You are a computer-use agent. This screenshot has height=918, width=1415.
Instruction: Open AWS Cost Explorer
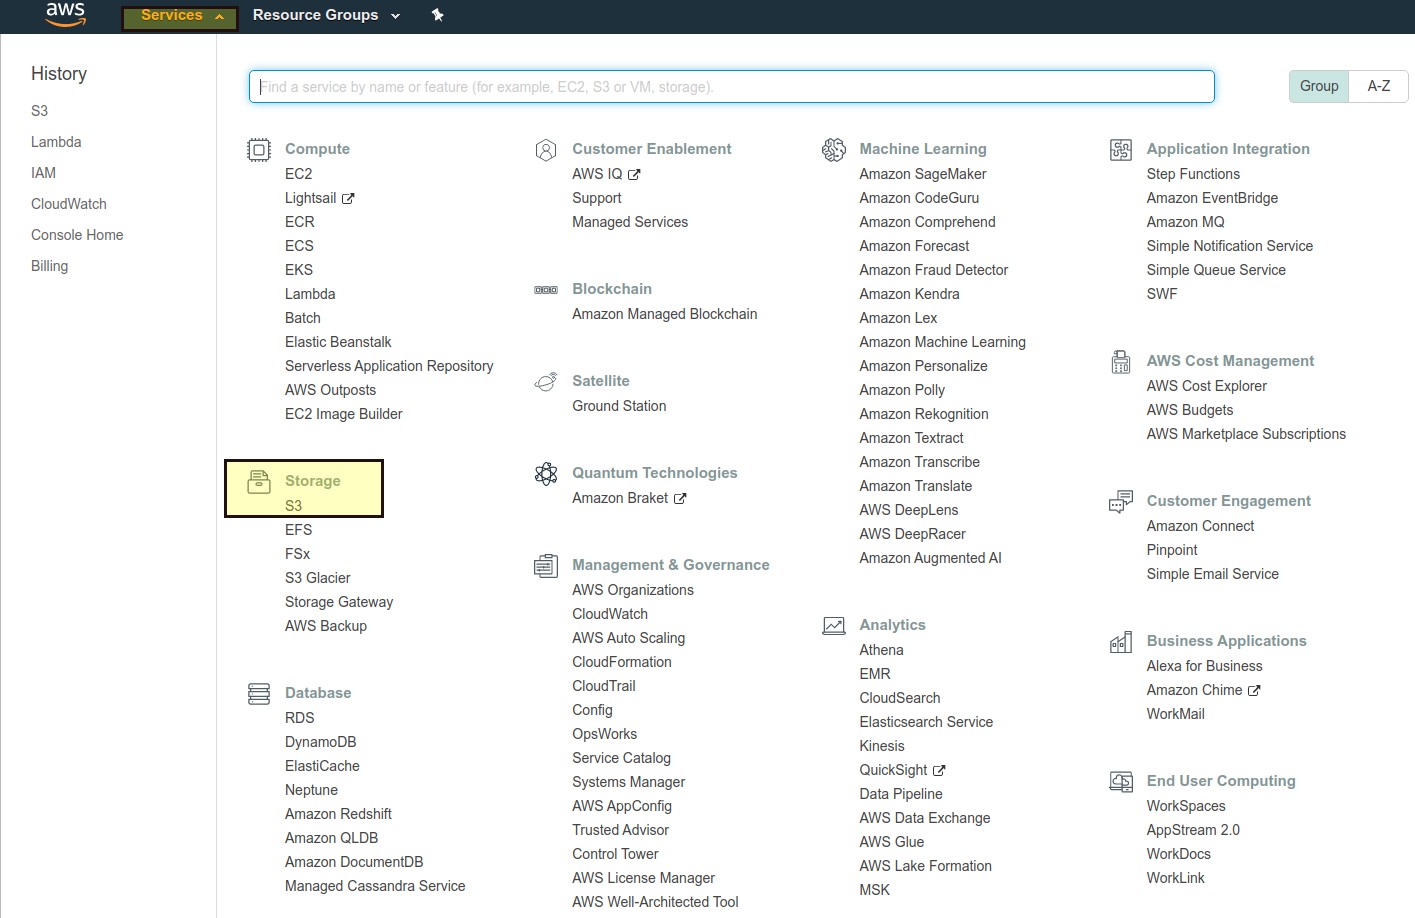pyautogui.click(x=1207, y=386)
